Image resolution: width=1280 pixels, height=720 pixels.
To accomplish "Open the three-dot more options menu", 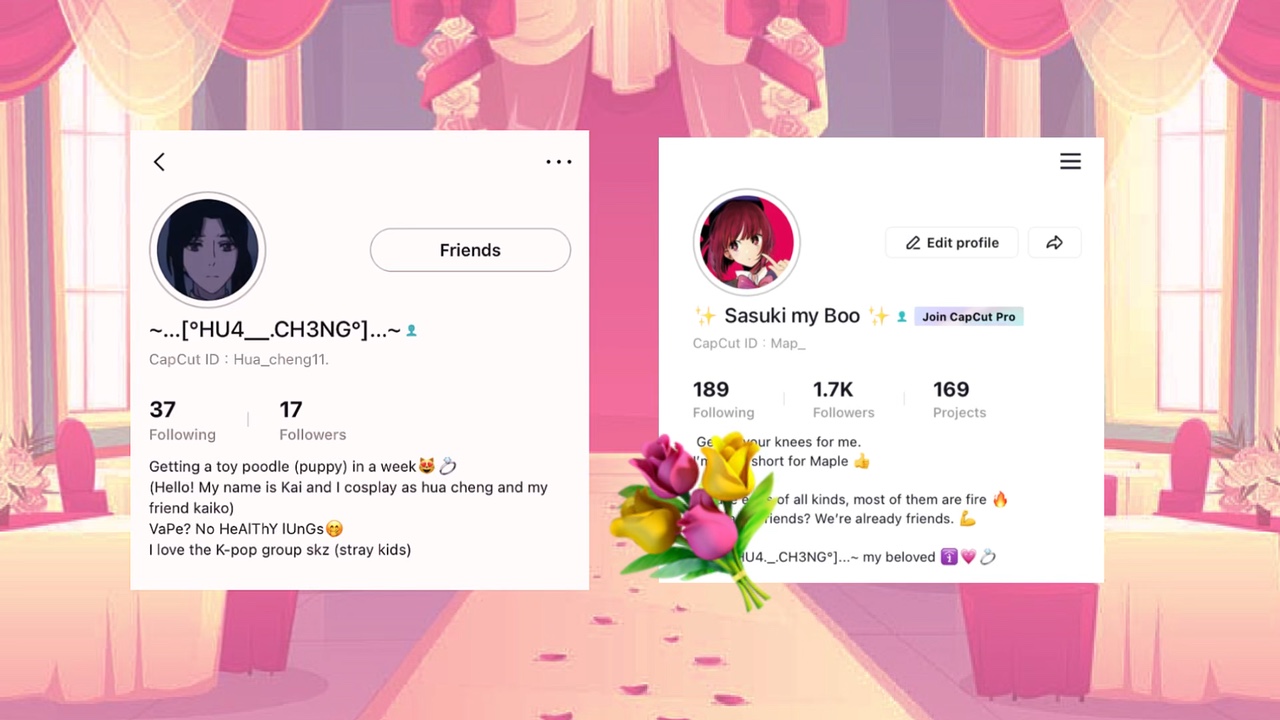I will 558,162.
